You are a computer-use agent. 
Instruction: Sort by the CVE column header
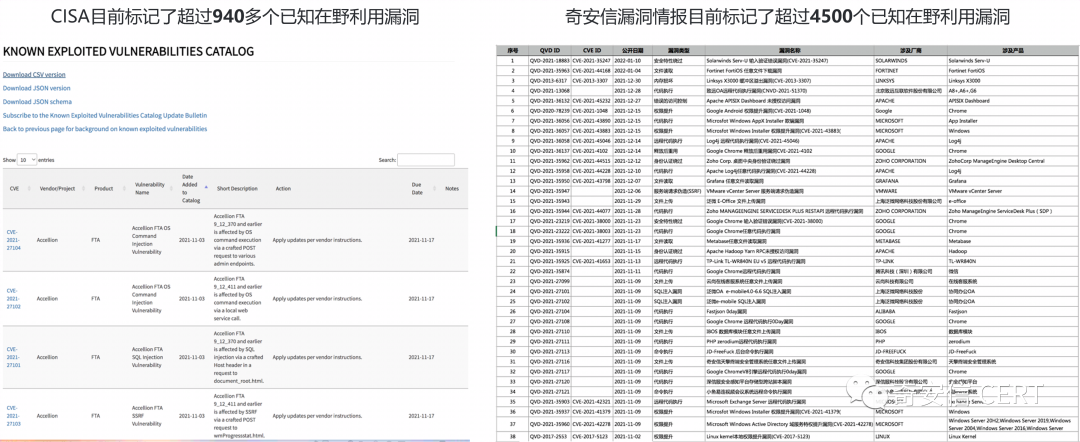(x=14, y=189)
